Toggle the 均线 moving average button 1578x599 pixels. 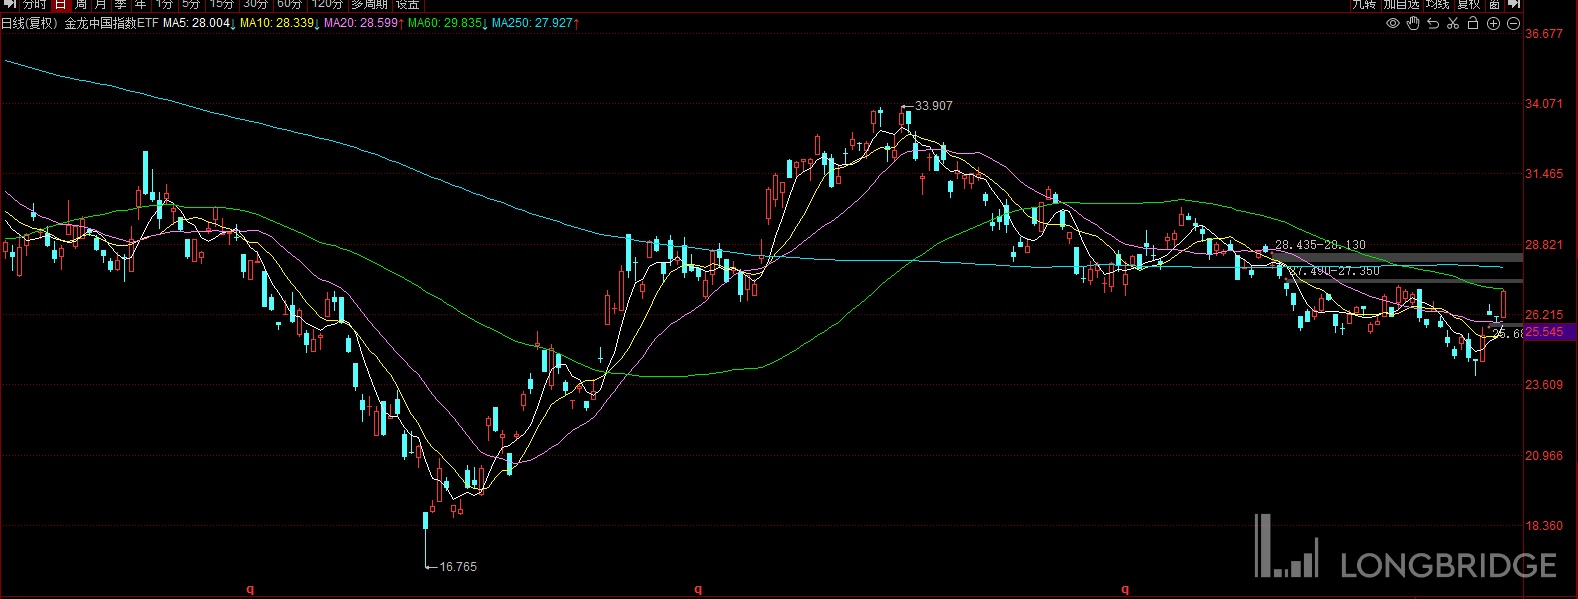coord(1438,4)
